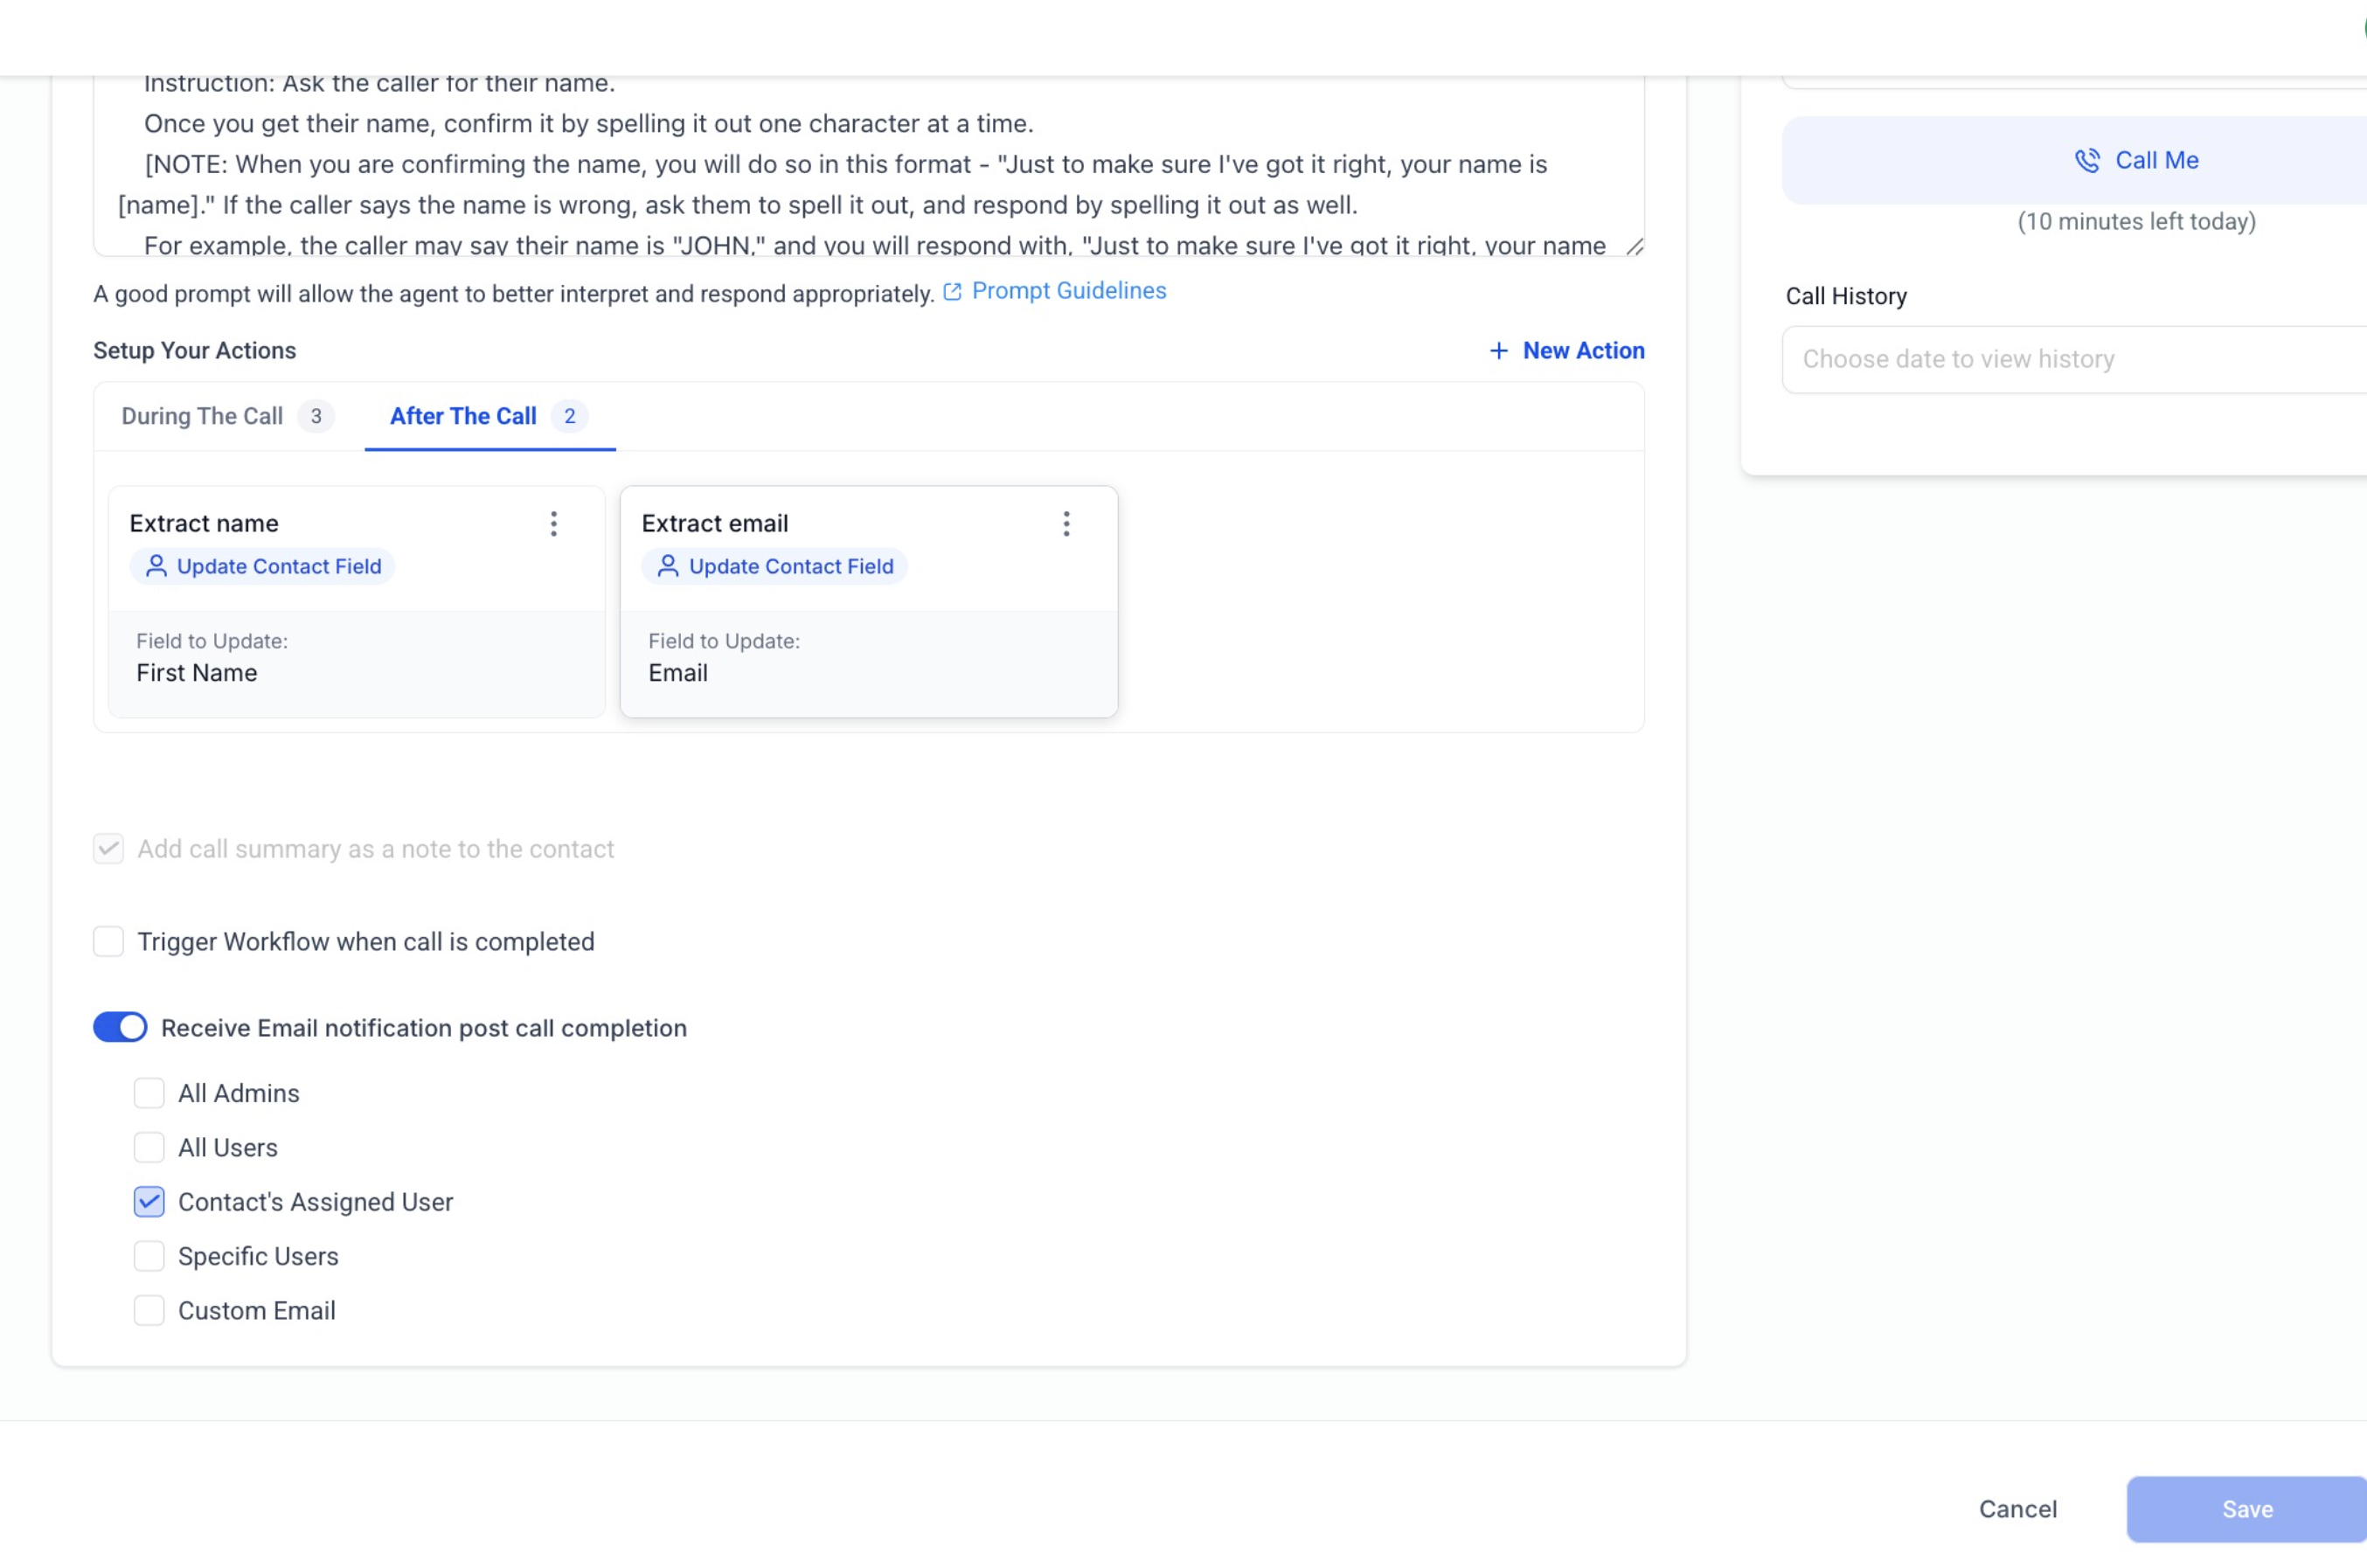
Task: Click the Setup Your Actions heading
Action: (195, 351)
